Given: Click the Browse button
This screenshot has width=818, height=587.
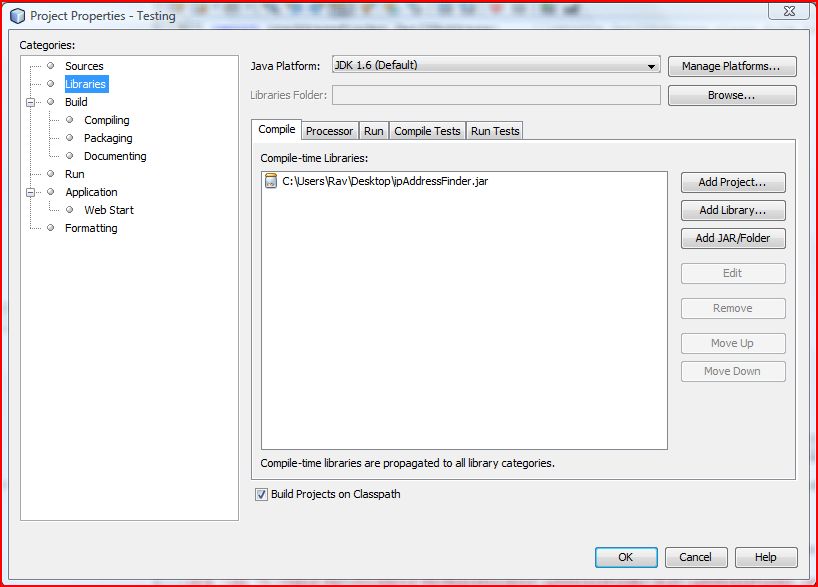Looking at the screenshot, I should (x=732, y=95).
